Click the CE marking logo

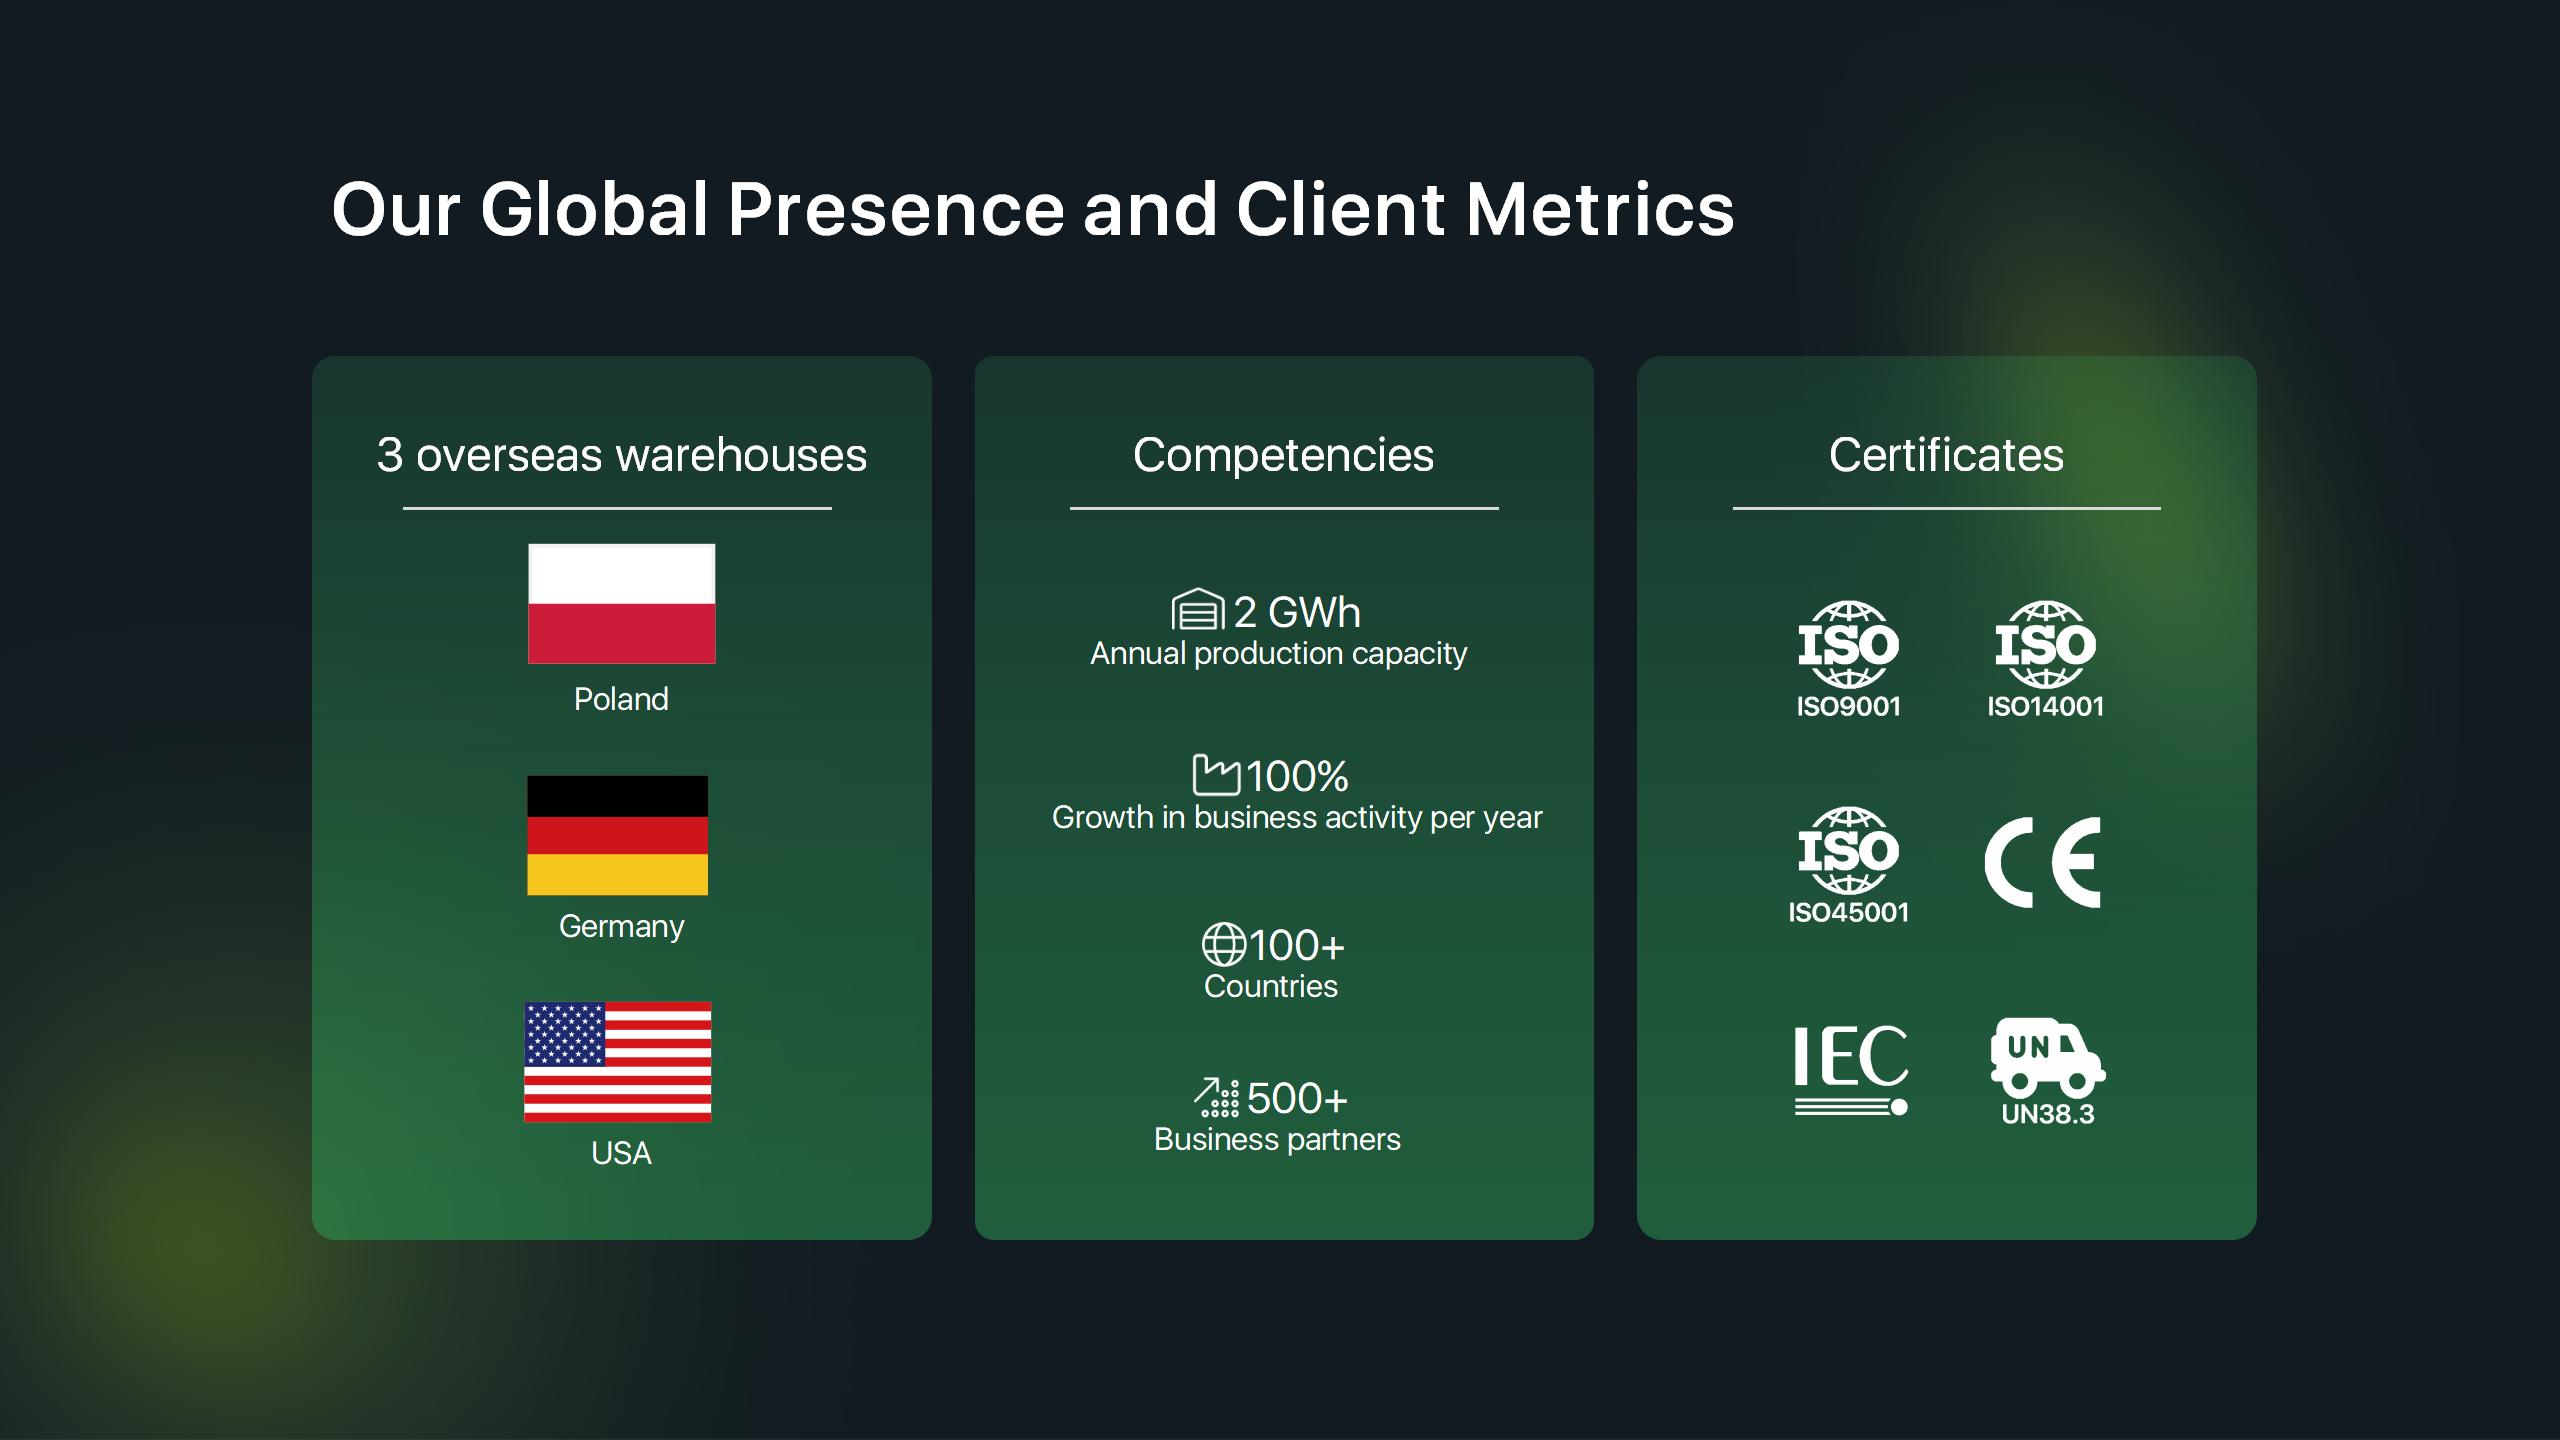pyautogui.click(x=2042, y=862)
